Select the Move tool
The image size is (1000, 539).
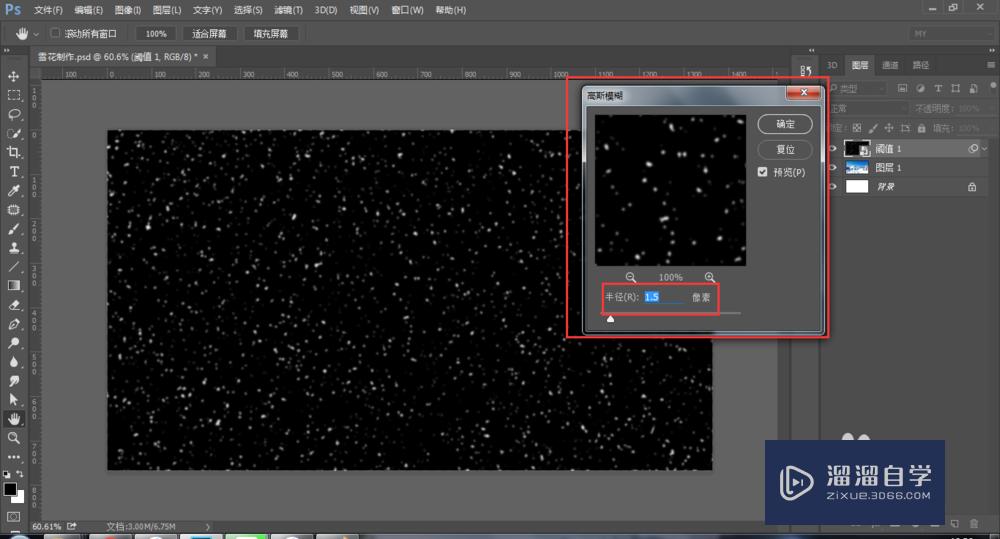[13, 77]
